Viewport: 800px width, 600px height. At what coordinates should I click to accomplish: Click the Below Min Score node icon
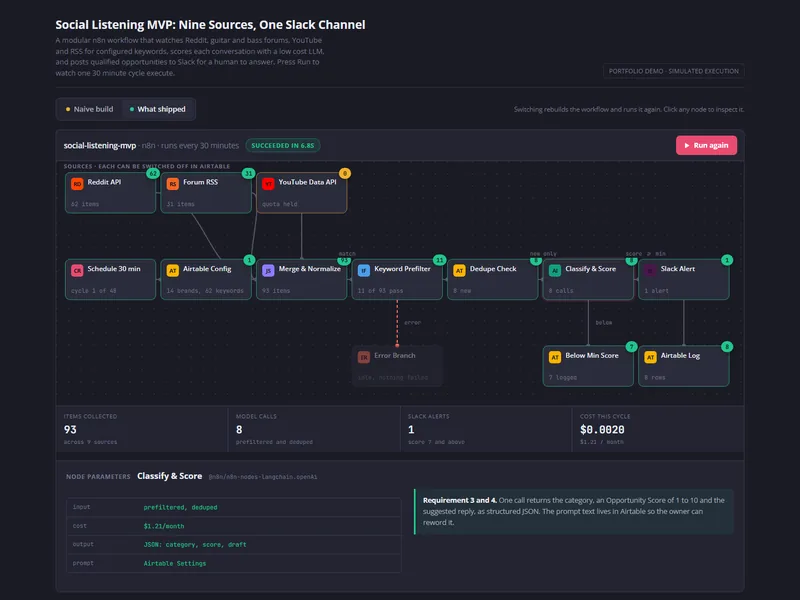click(x=555, y=357)
